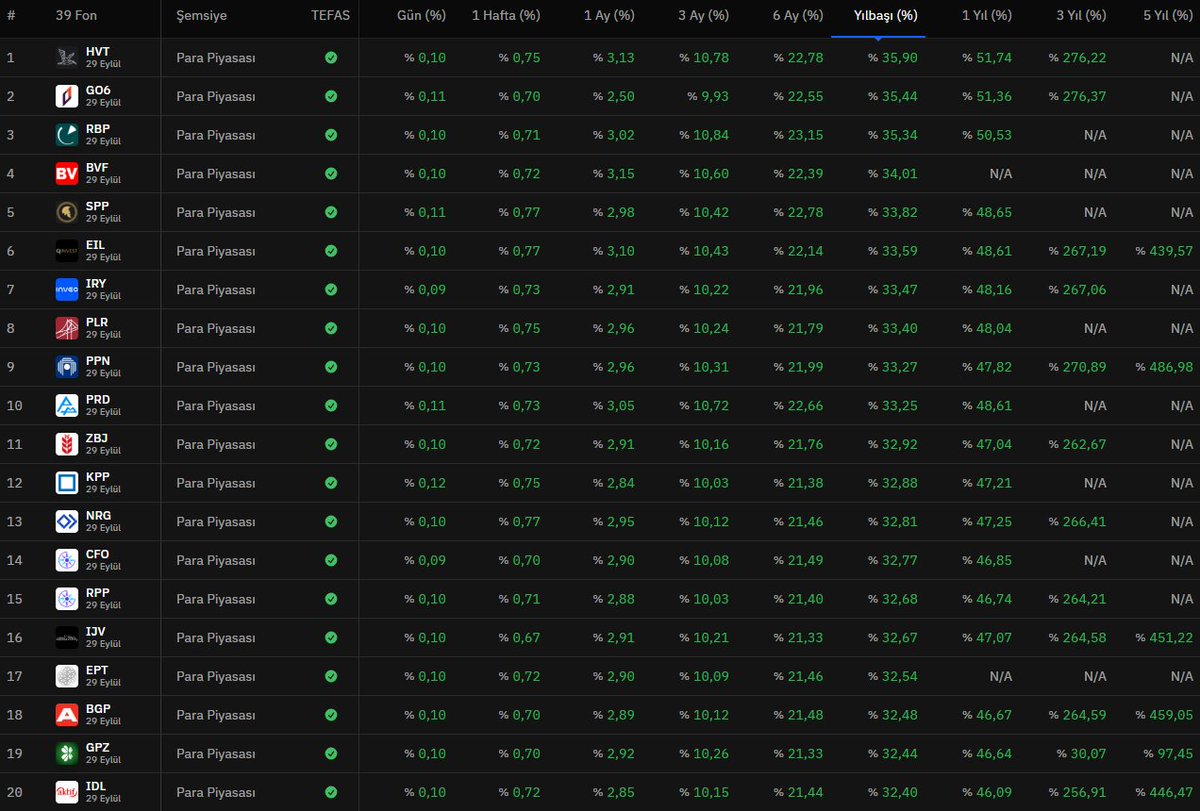Select the PLR fund logo icon
This screenshot has width=1200, height=811.
click(67, 328)
